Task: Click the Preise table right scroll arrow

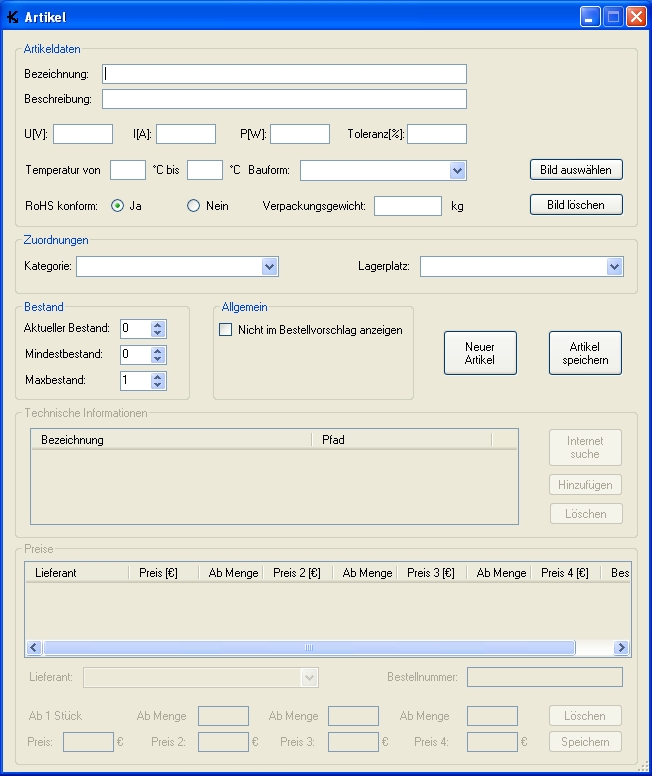Action: click(621, 647)
